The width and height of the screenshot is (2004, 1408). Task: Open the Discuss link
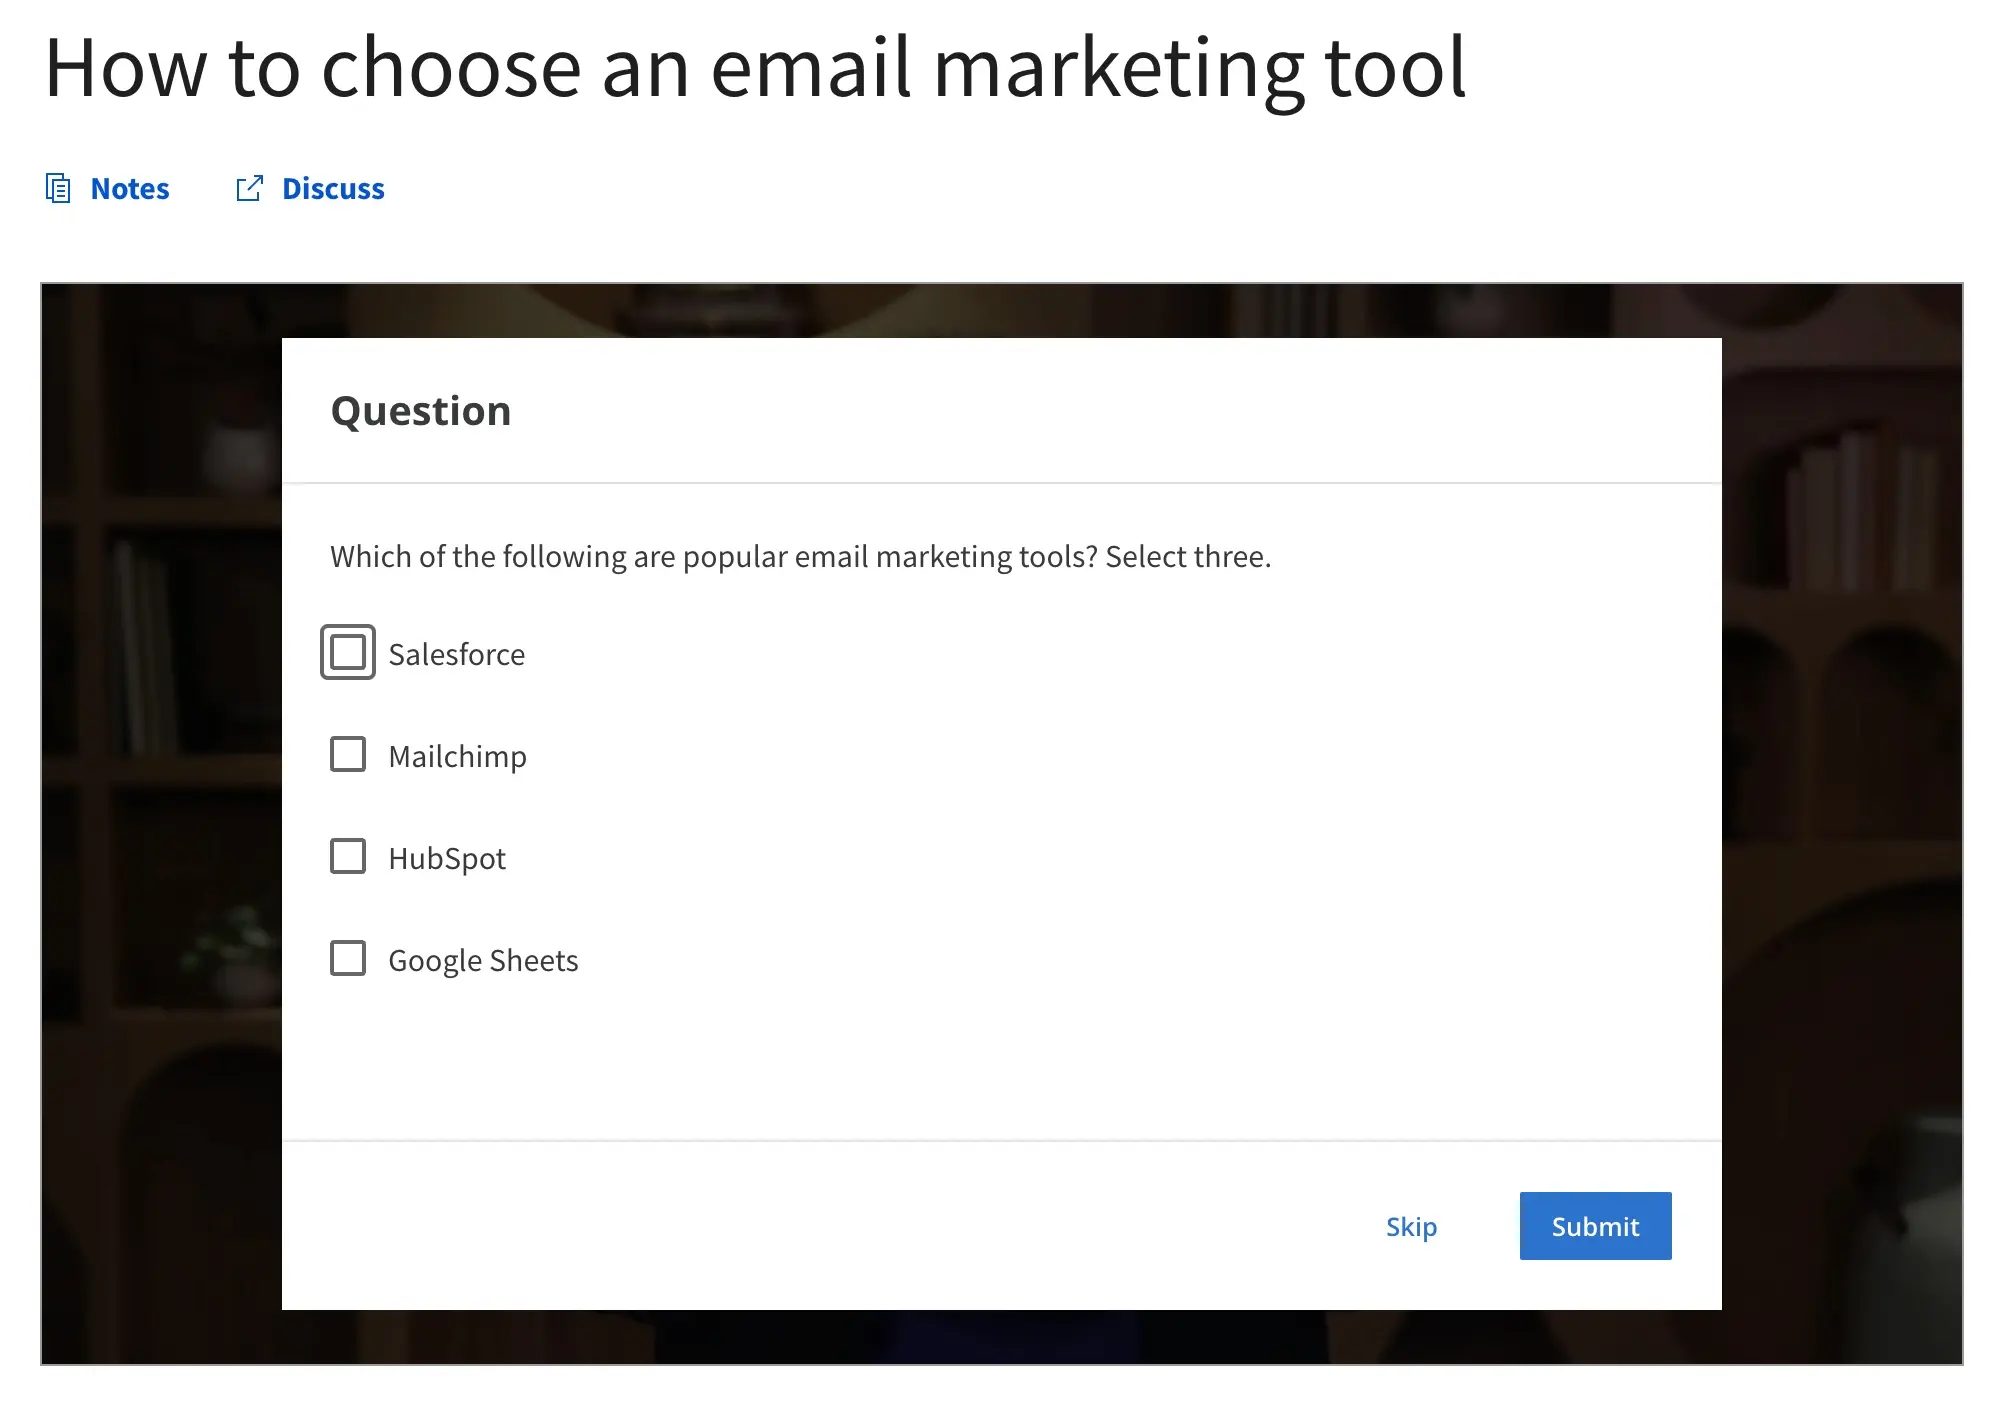pyautogui.click(x=333, y=188)
